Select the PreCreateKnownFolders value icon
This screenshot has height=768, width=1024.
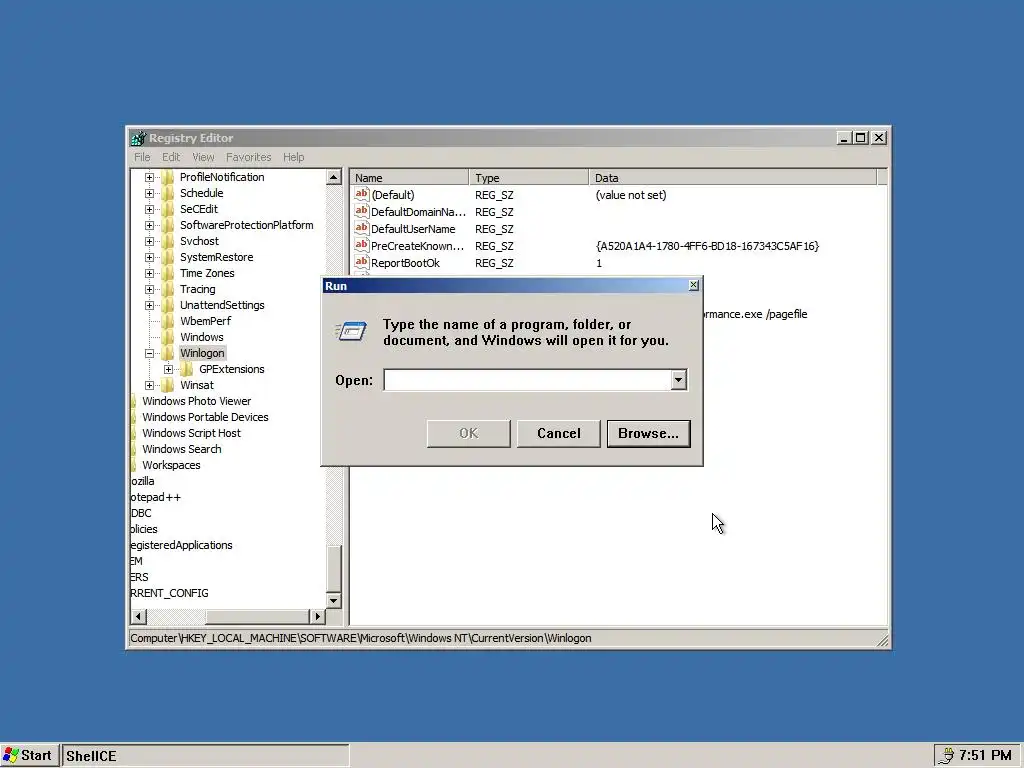point(362,246)
